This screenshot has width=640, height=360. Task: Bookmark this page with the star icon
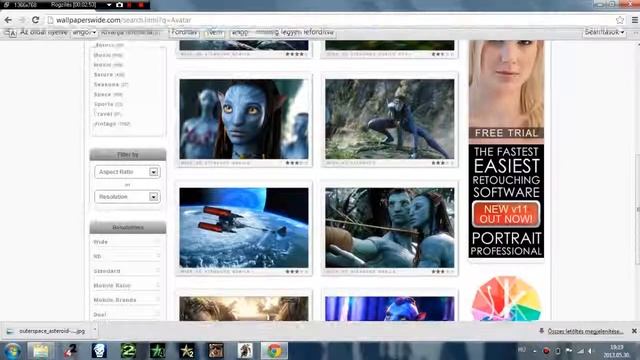(x=620, y=20)
